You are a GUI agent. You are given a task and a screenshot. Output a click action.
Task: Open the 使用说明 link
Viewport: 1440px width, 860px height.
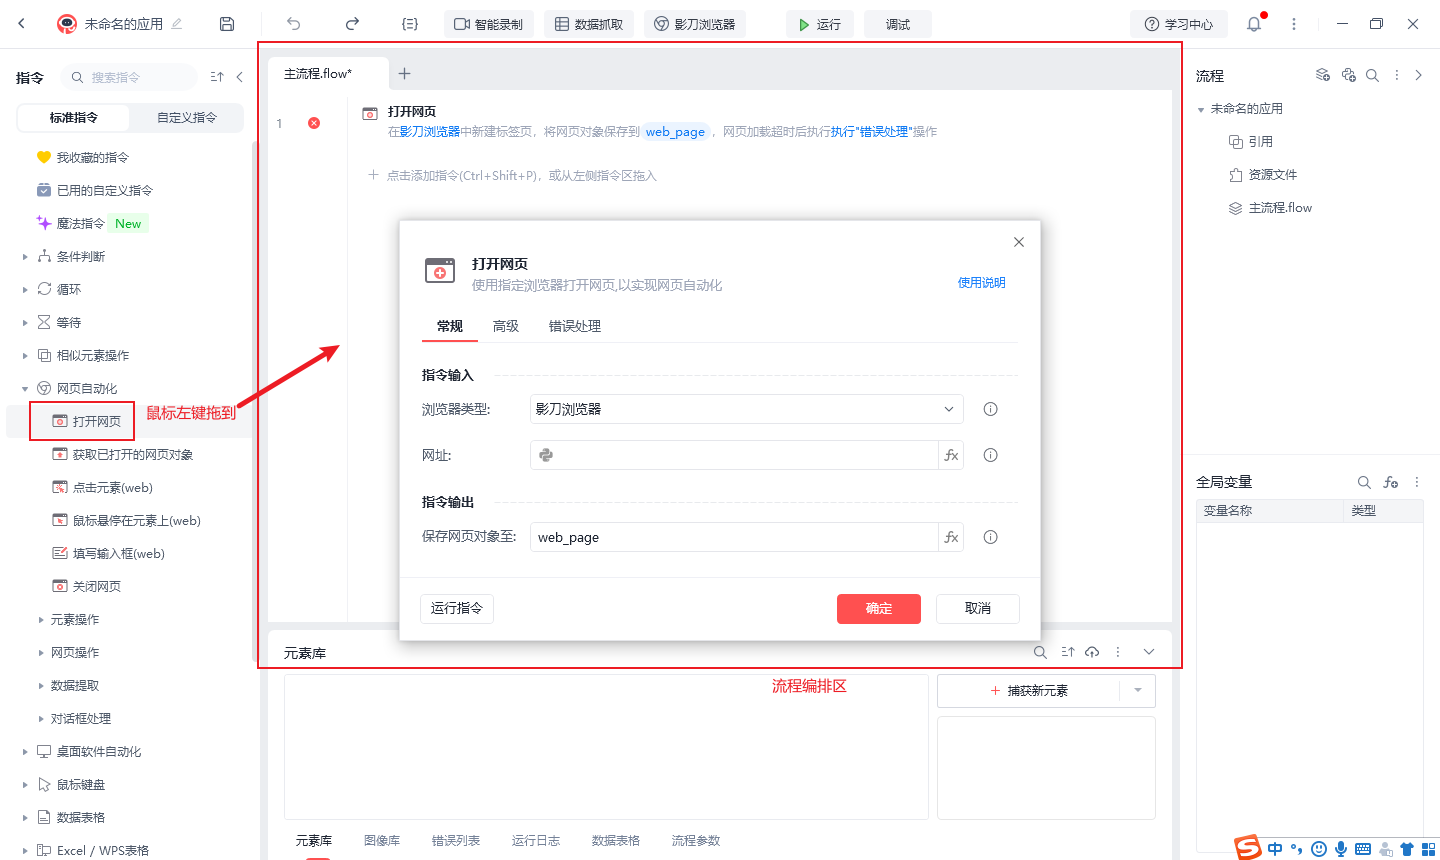point(982,283)
